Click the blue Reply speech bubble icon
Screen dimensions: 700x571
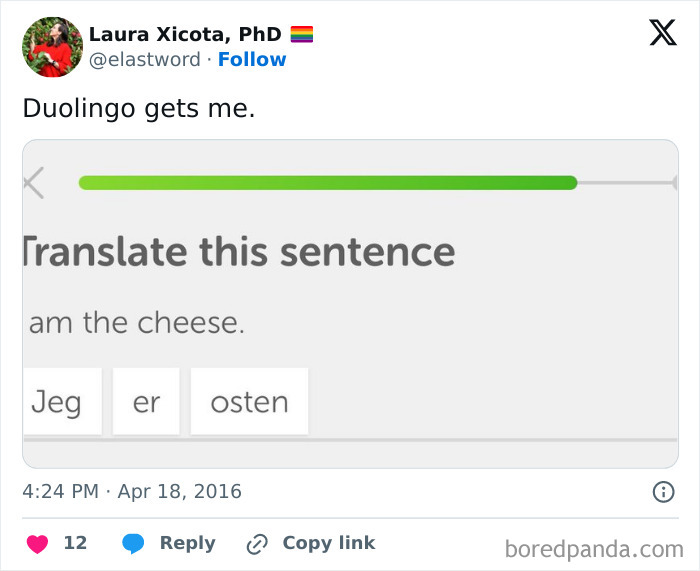[134, 543]
